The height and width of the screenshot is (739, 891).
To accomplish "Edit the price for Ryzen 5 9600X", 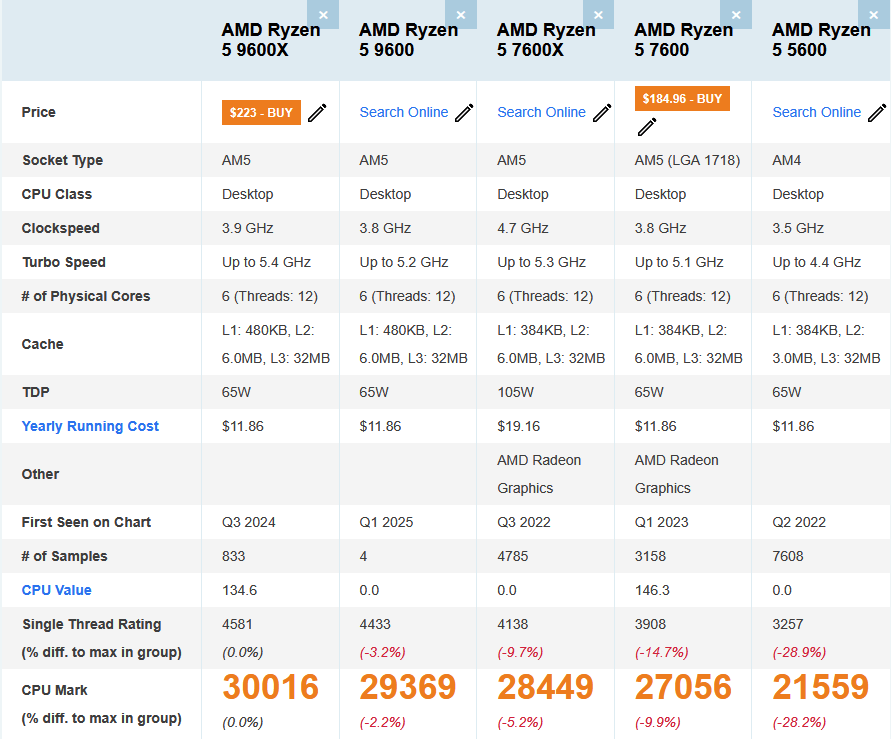I will 317,113.
